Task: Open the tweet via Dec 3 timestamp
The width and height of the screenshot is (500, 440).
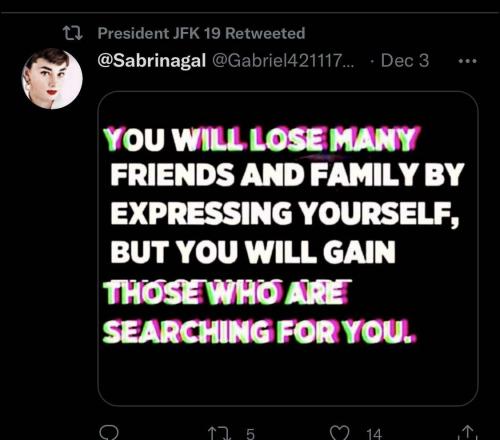Action: 405,60
